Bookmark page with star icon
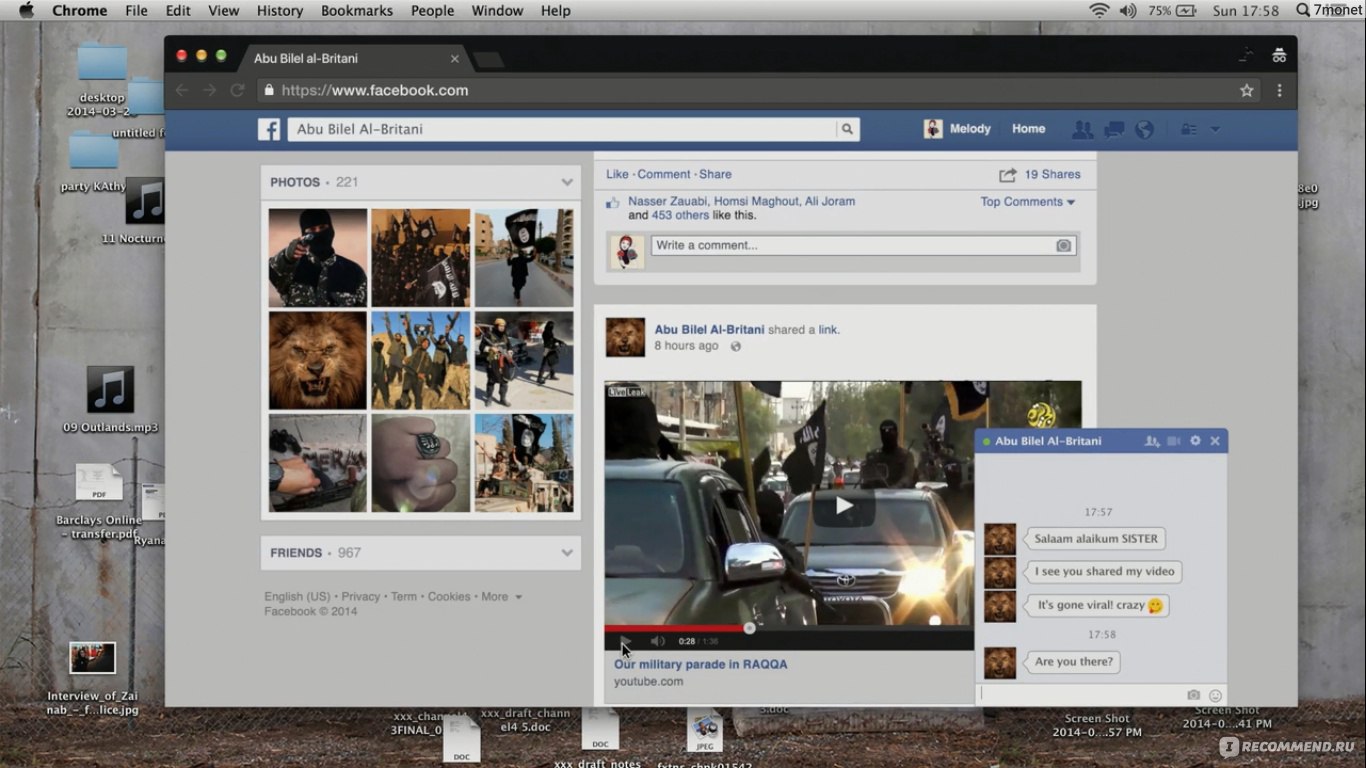The width and height of the screenshot is (1366, 768). coord(1247,90)
